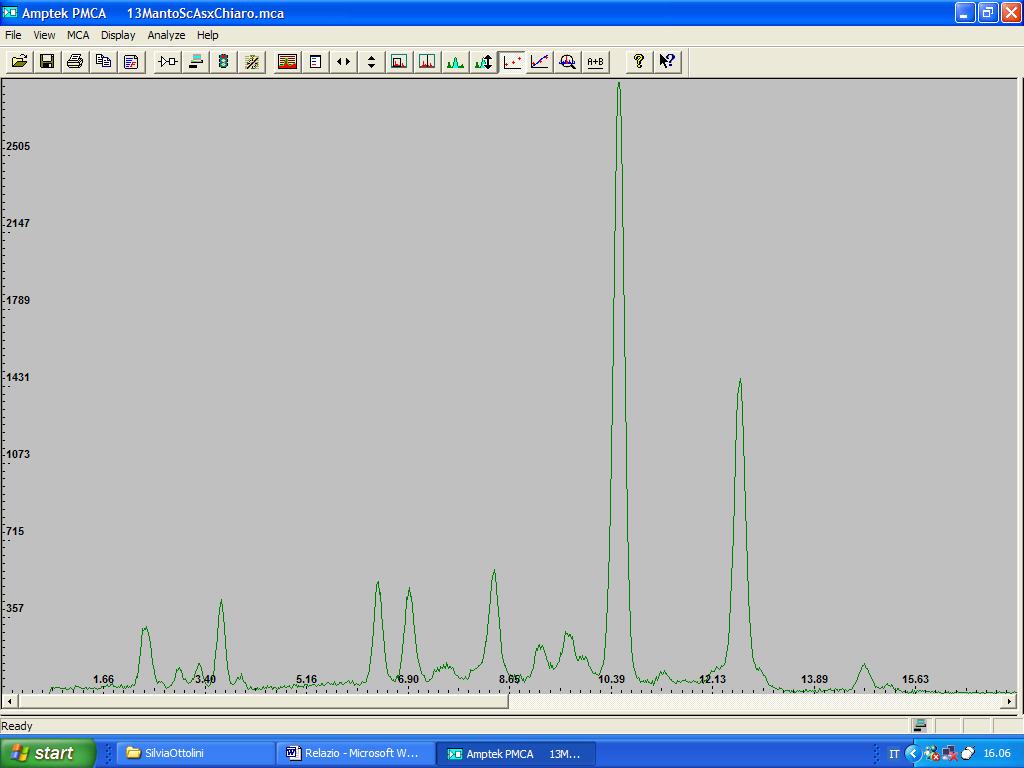Click the Windows start button
This screenshot has width=1024, height=768.
pos(47,753)
